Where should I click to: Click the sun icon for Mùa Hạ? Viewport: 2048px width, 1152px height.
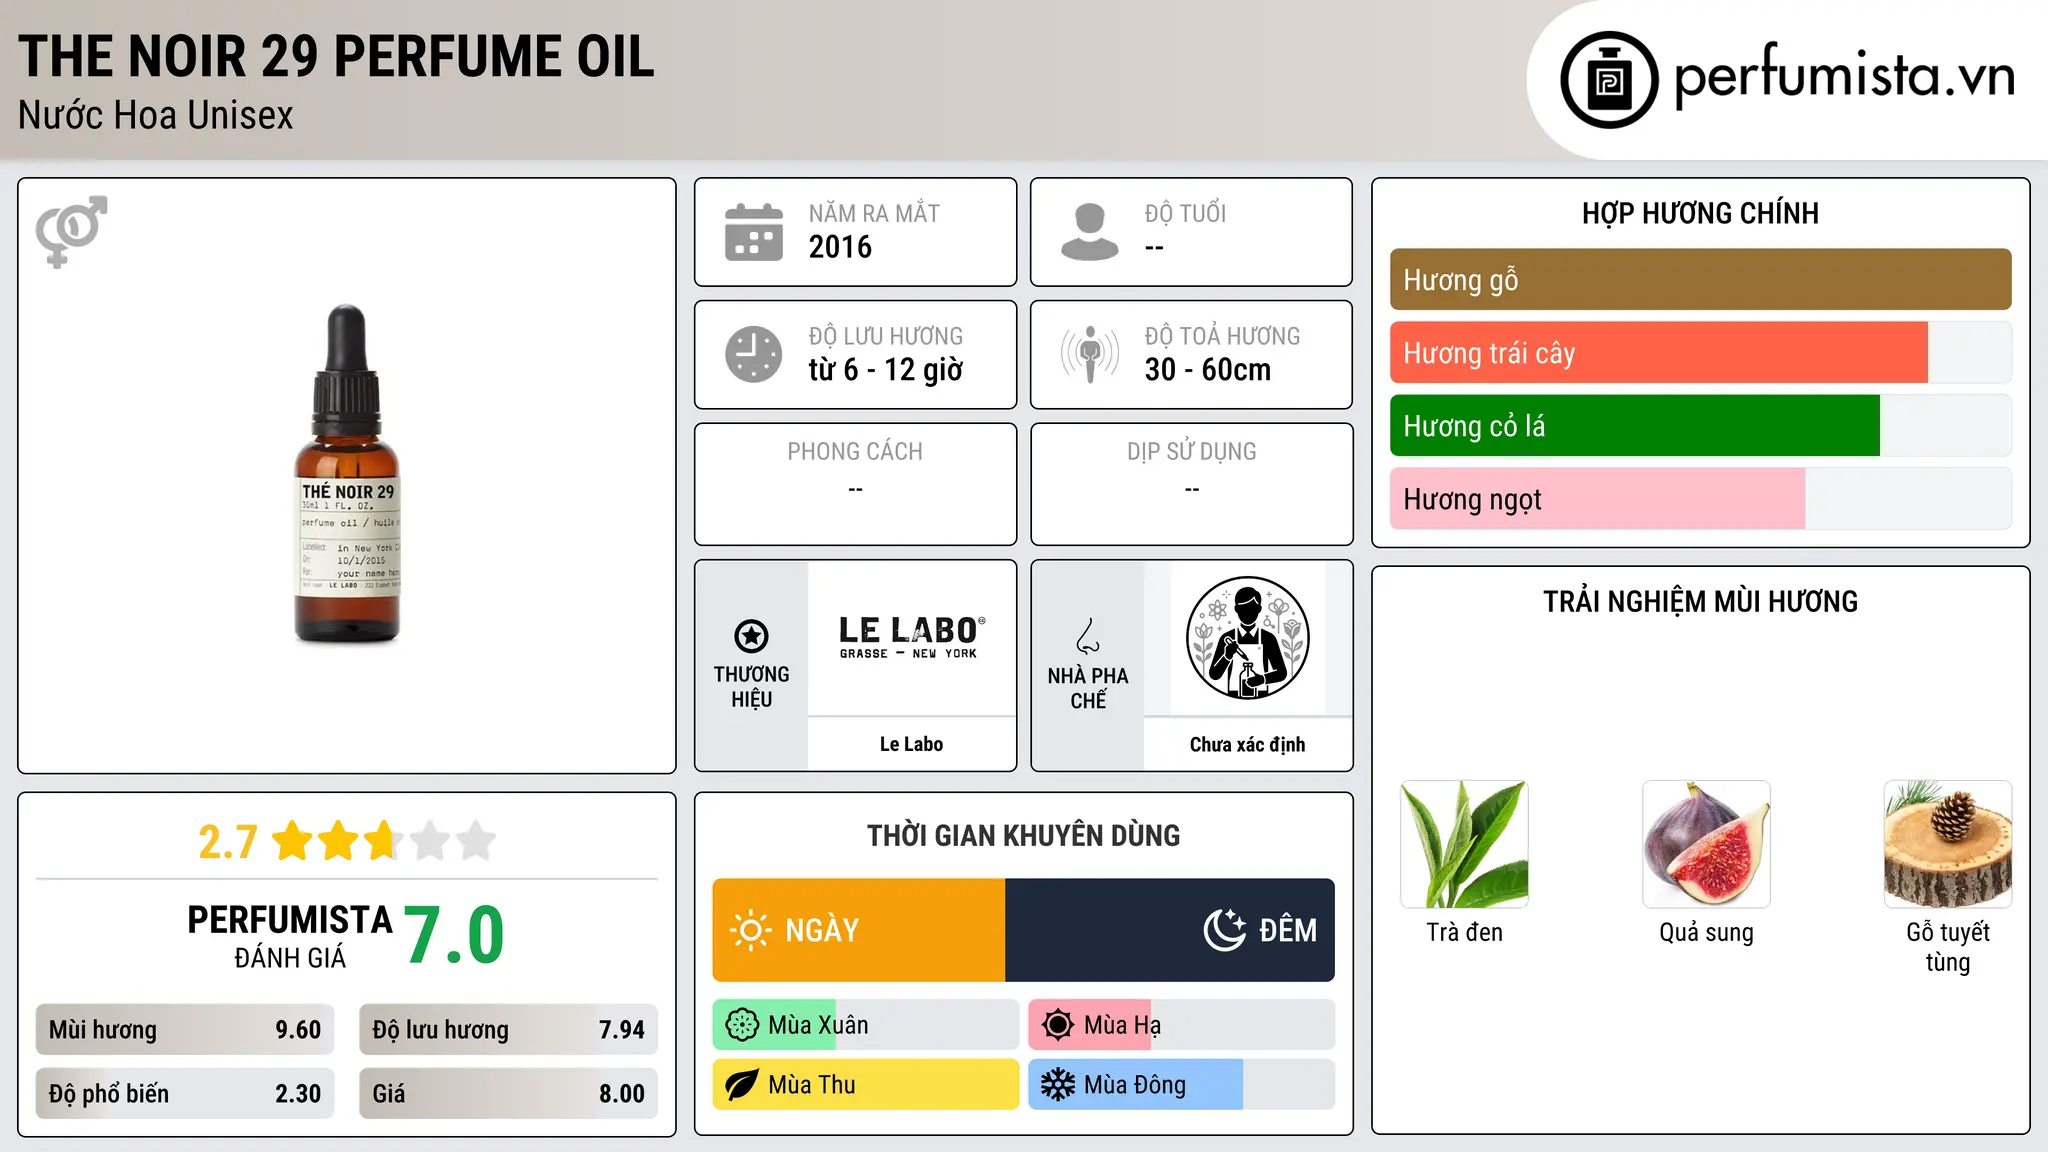(x=1057, y=1025)
